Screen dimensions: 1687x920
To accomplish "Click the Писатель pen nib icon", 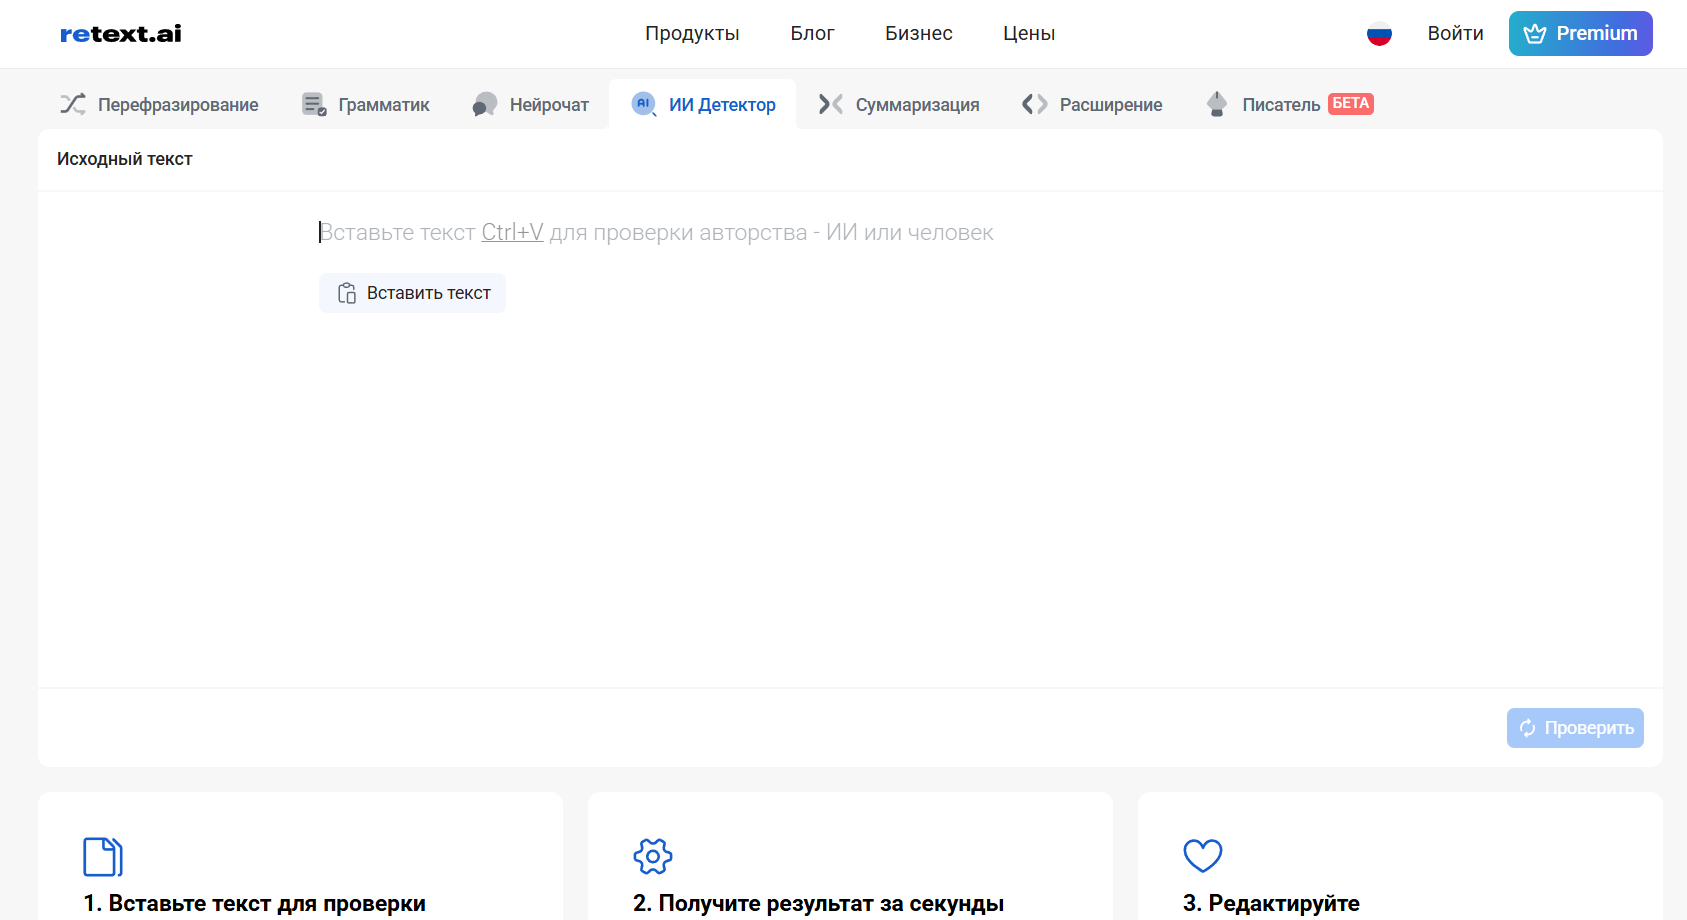I will coord(1216,104).
